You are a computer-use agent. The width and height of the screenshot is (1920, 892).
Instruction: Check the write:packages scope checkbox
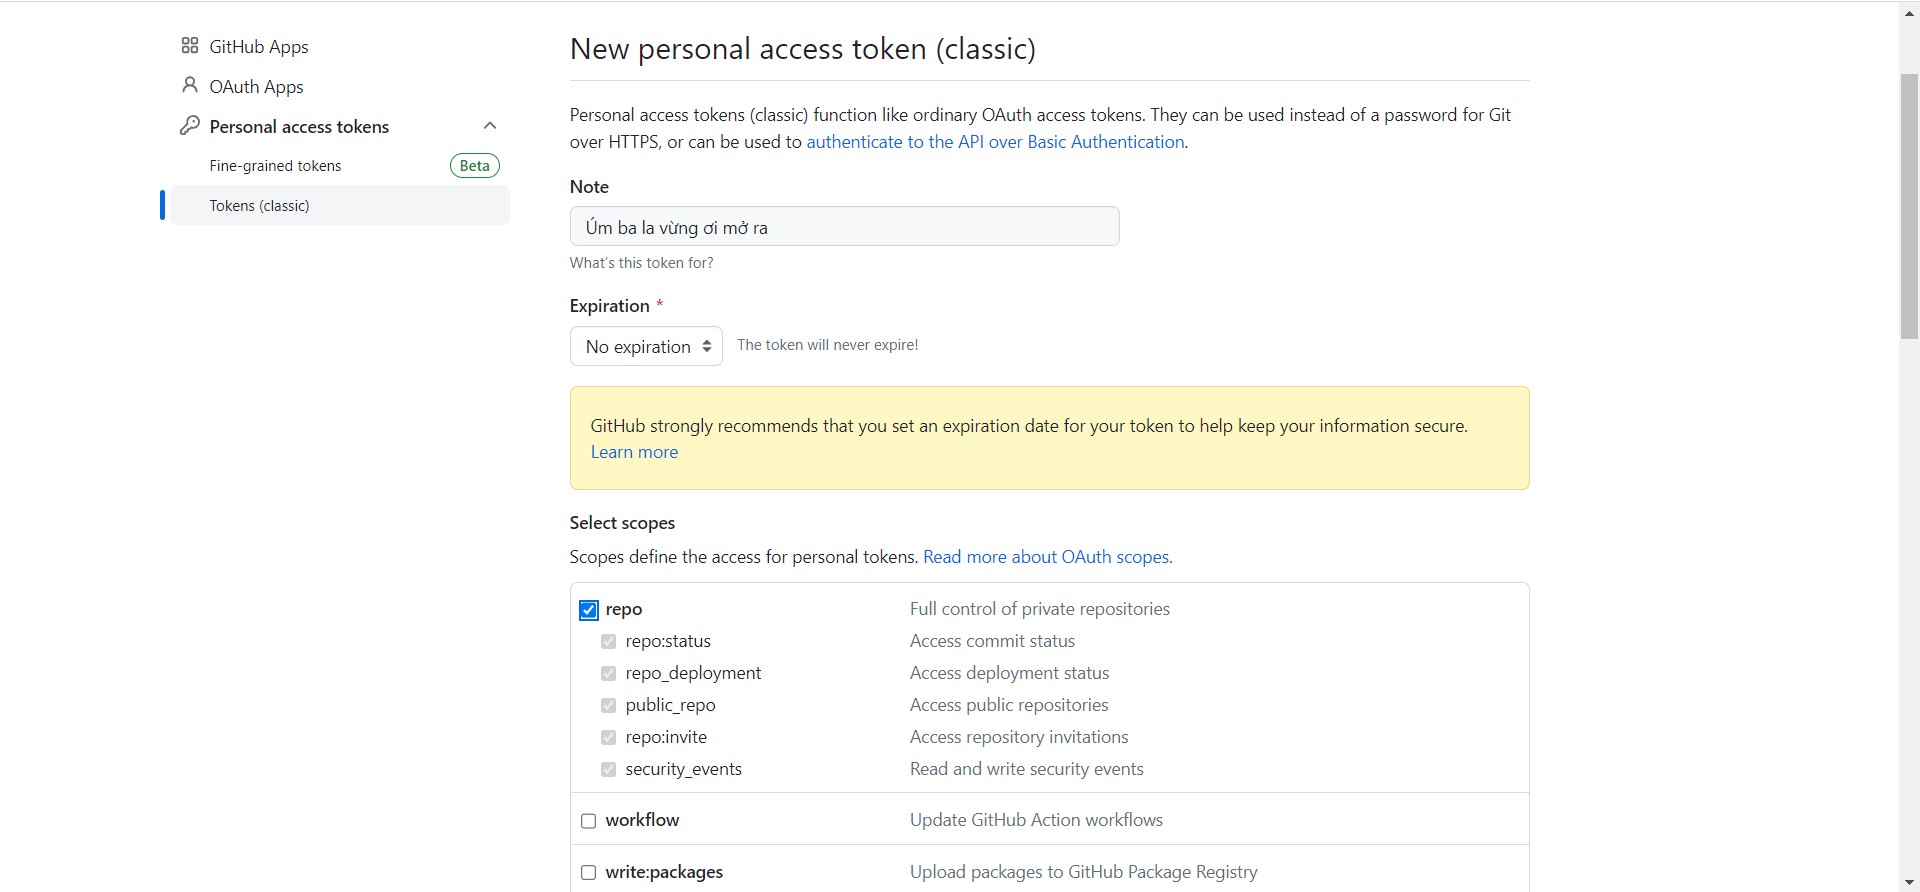[589, 873]
